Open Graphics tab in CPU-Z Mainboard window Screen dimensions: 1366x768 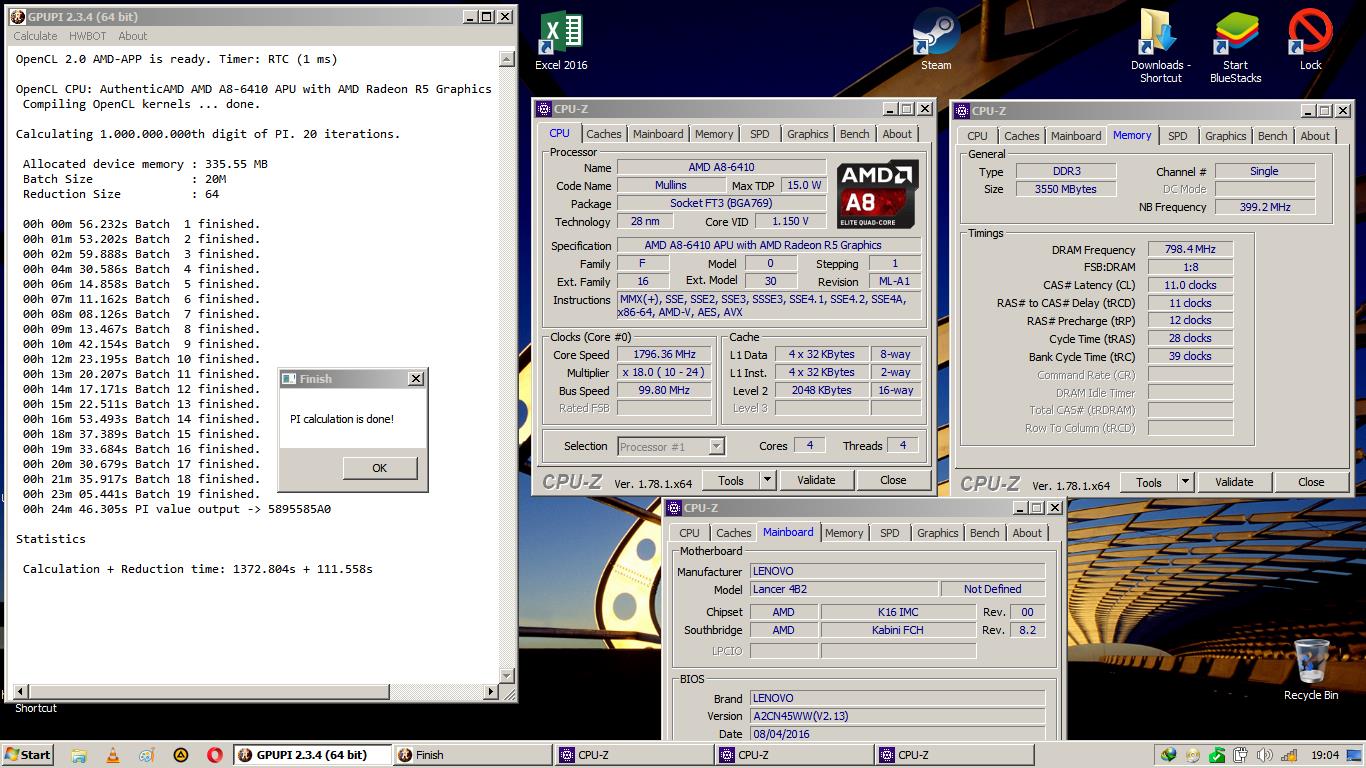[x=937, y=533]
